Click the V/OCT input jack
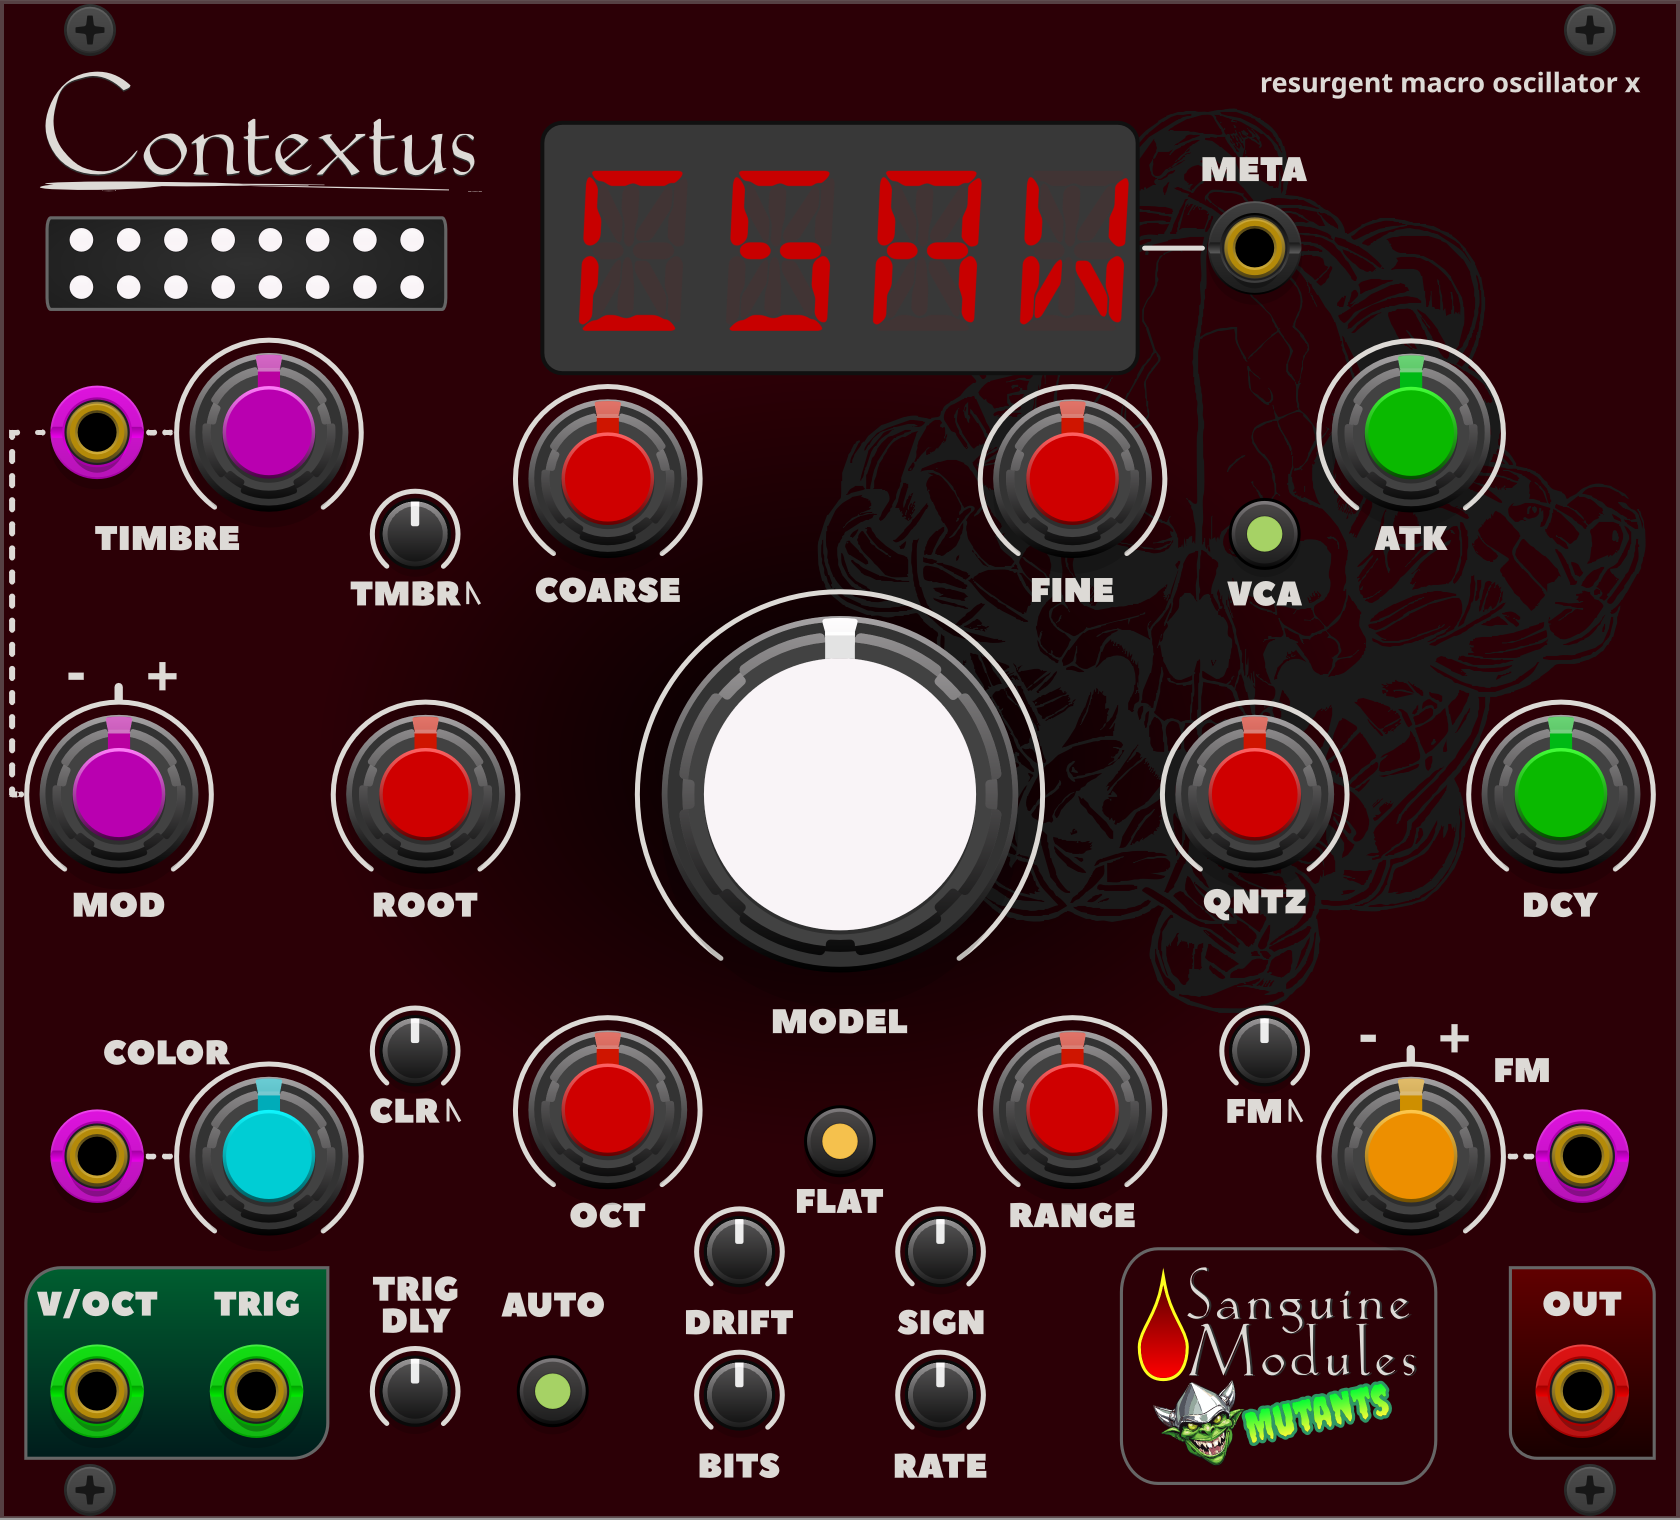 pos(97,1390)
